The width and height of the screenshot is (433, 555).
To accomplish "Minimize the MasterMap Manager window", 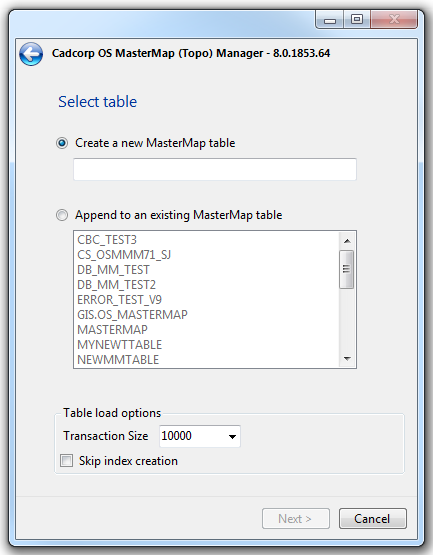I will [x=329, y=20].
